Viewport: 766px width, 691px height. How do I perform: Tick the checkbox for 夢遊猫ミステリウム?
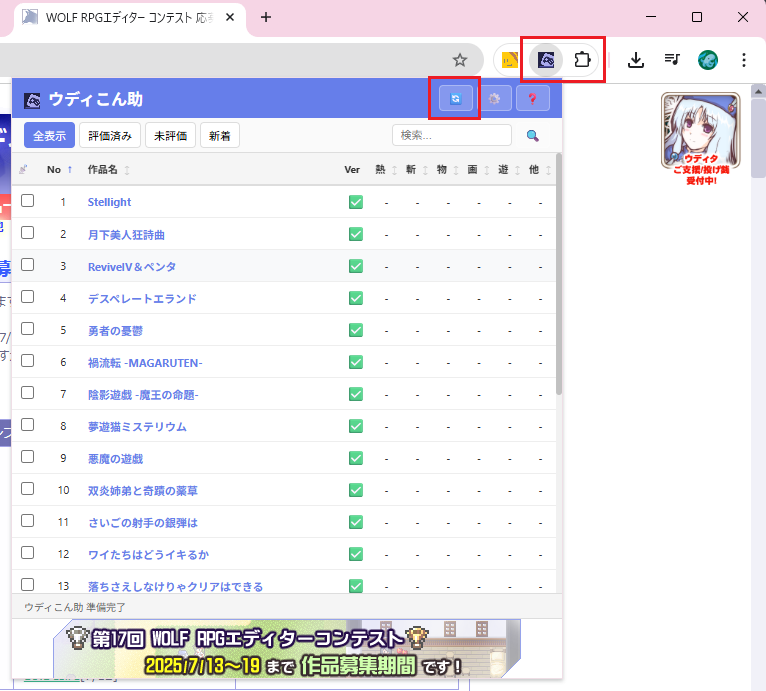click(27, 425)
